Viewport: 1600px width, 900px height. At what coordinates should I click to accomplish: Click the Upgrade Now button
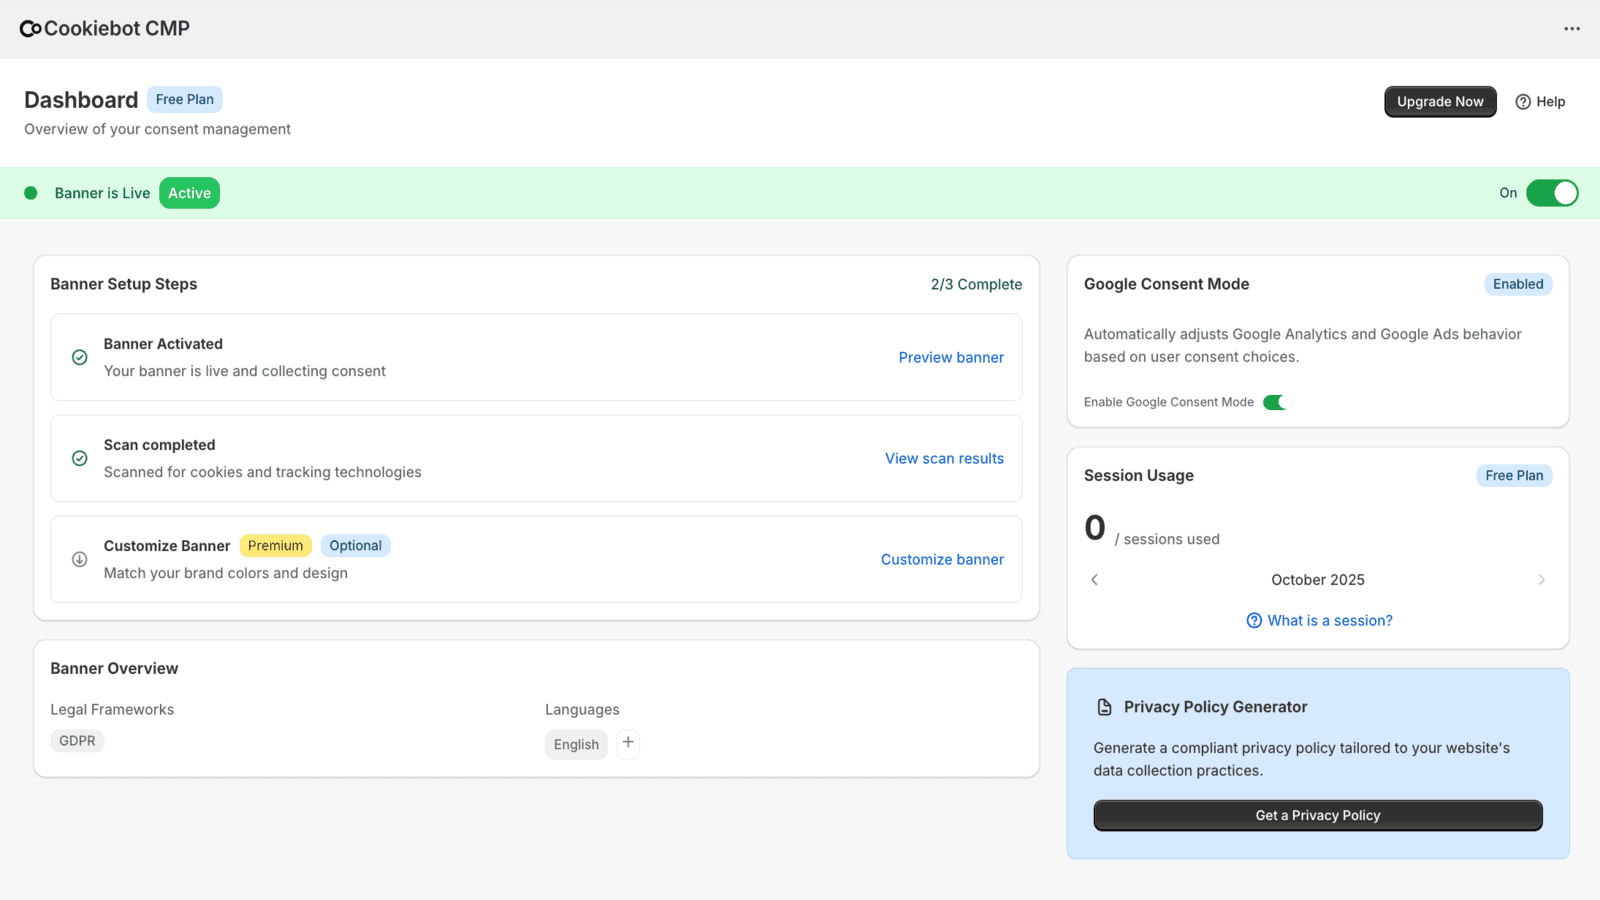pos(1439,101)
